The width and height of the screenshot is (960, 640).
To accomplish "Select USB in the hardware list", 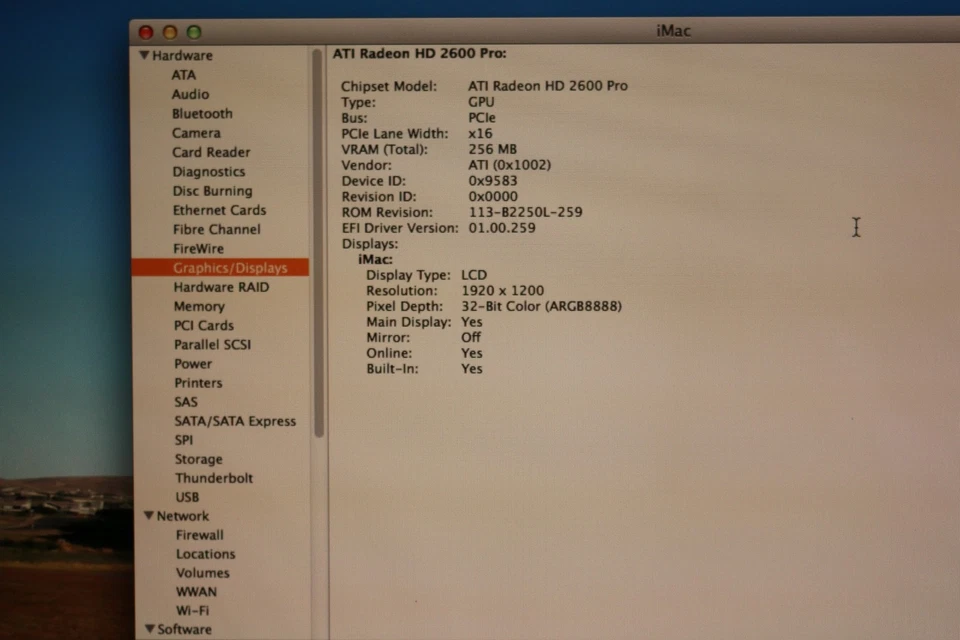I will click(187, 497).
